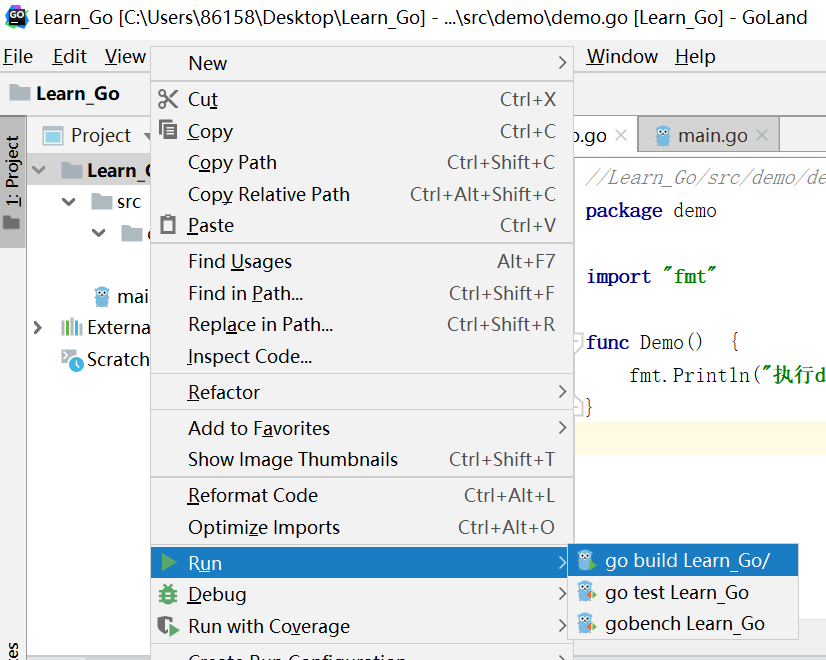
Task: Expand the External Libraries node
Action: tap(37, 328)
